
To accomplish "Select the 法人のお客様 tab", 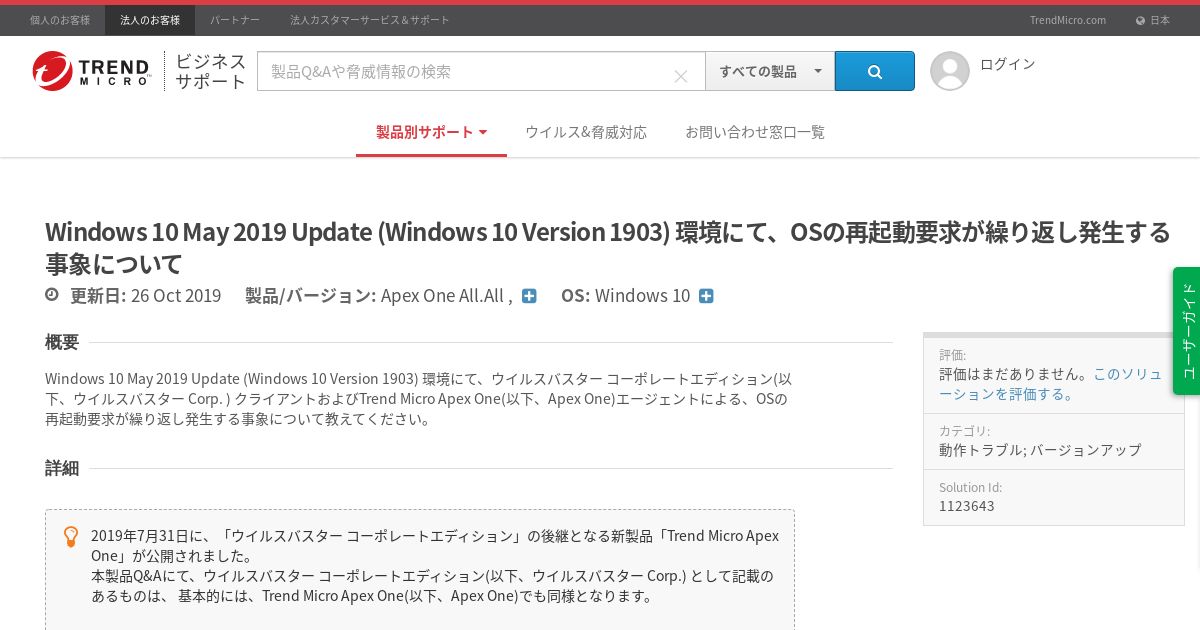I will click(x=150, y=20).
